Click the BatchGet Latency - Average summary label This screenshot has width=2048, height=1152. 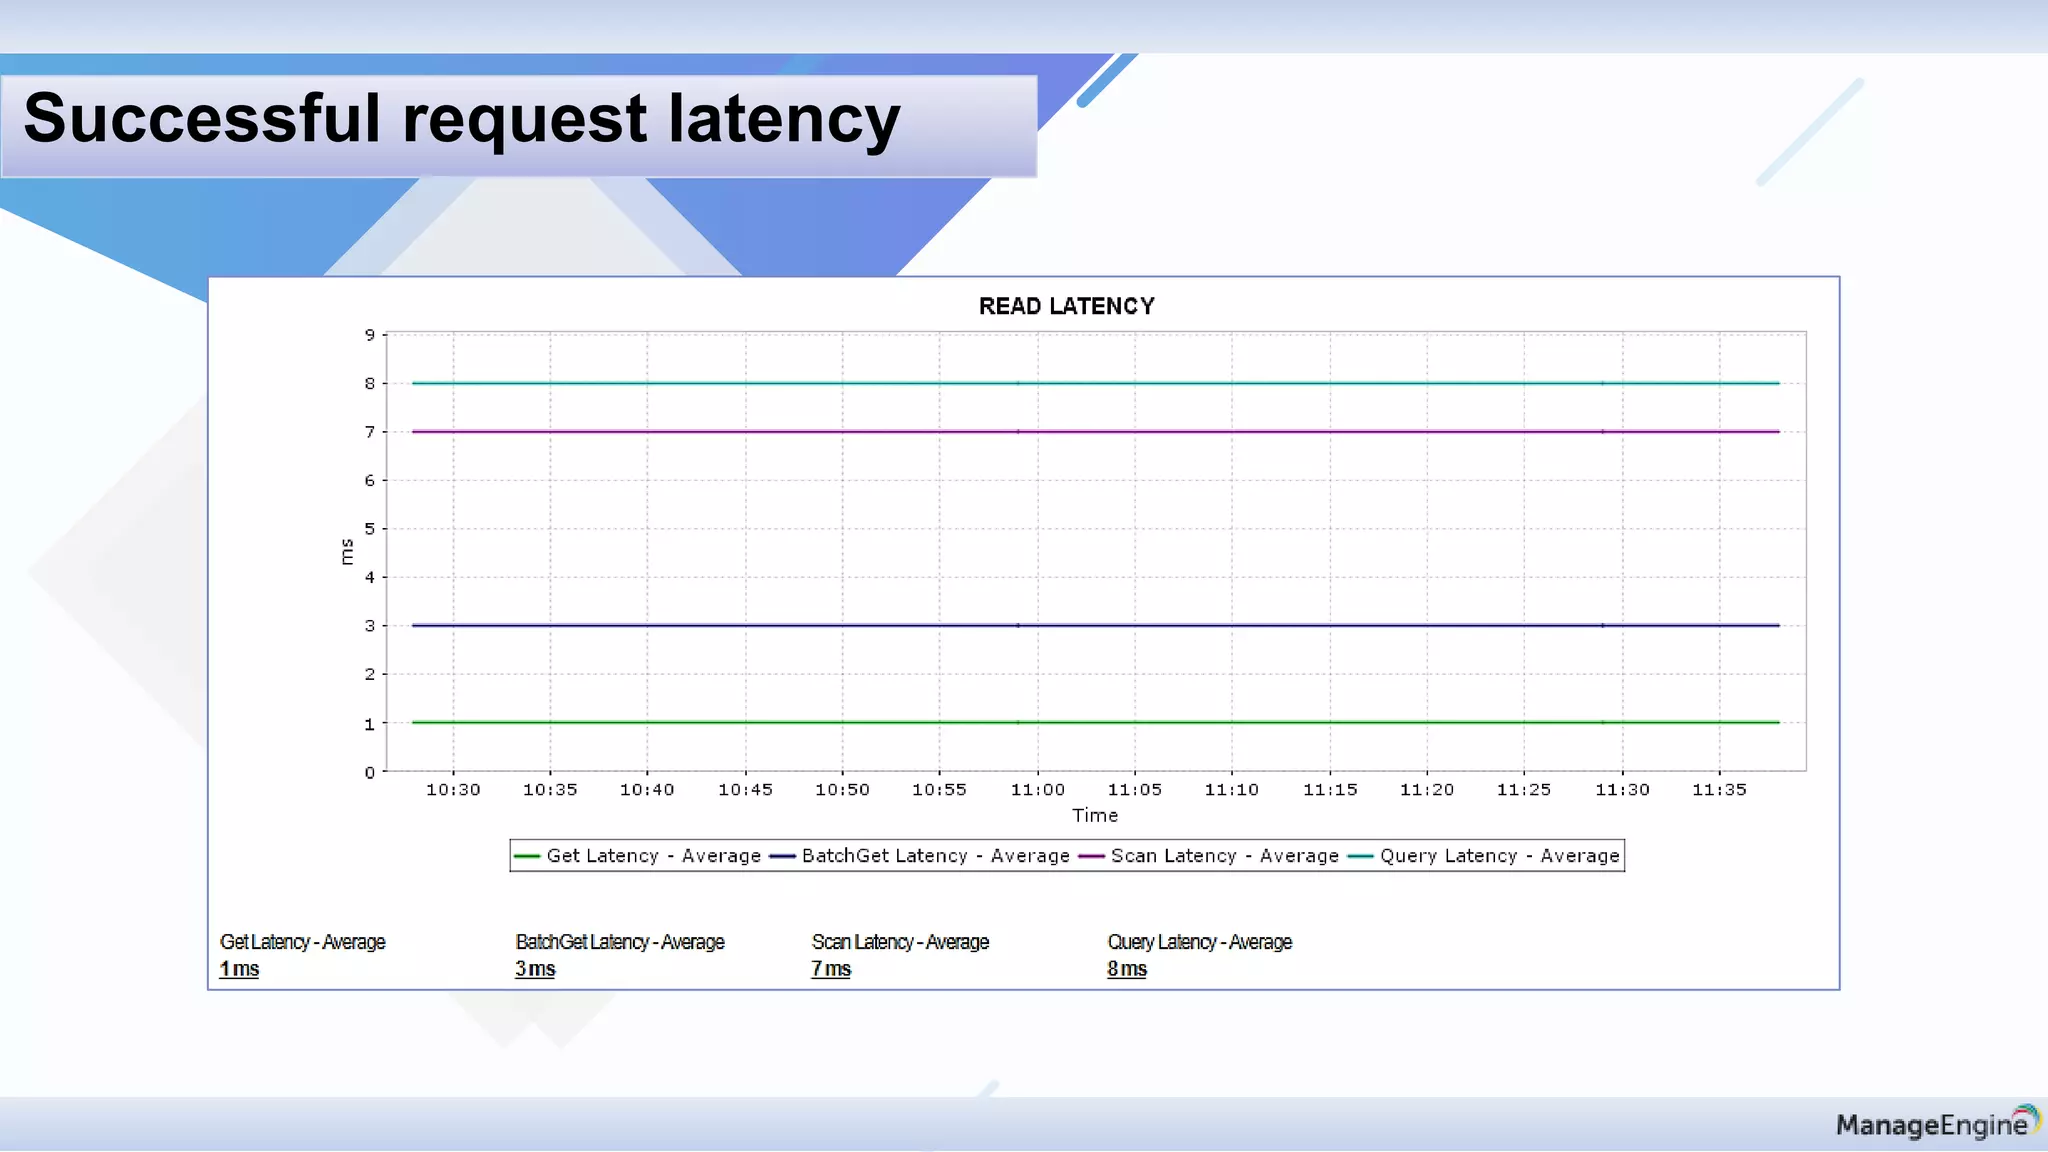620,942
